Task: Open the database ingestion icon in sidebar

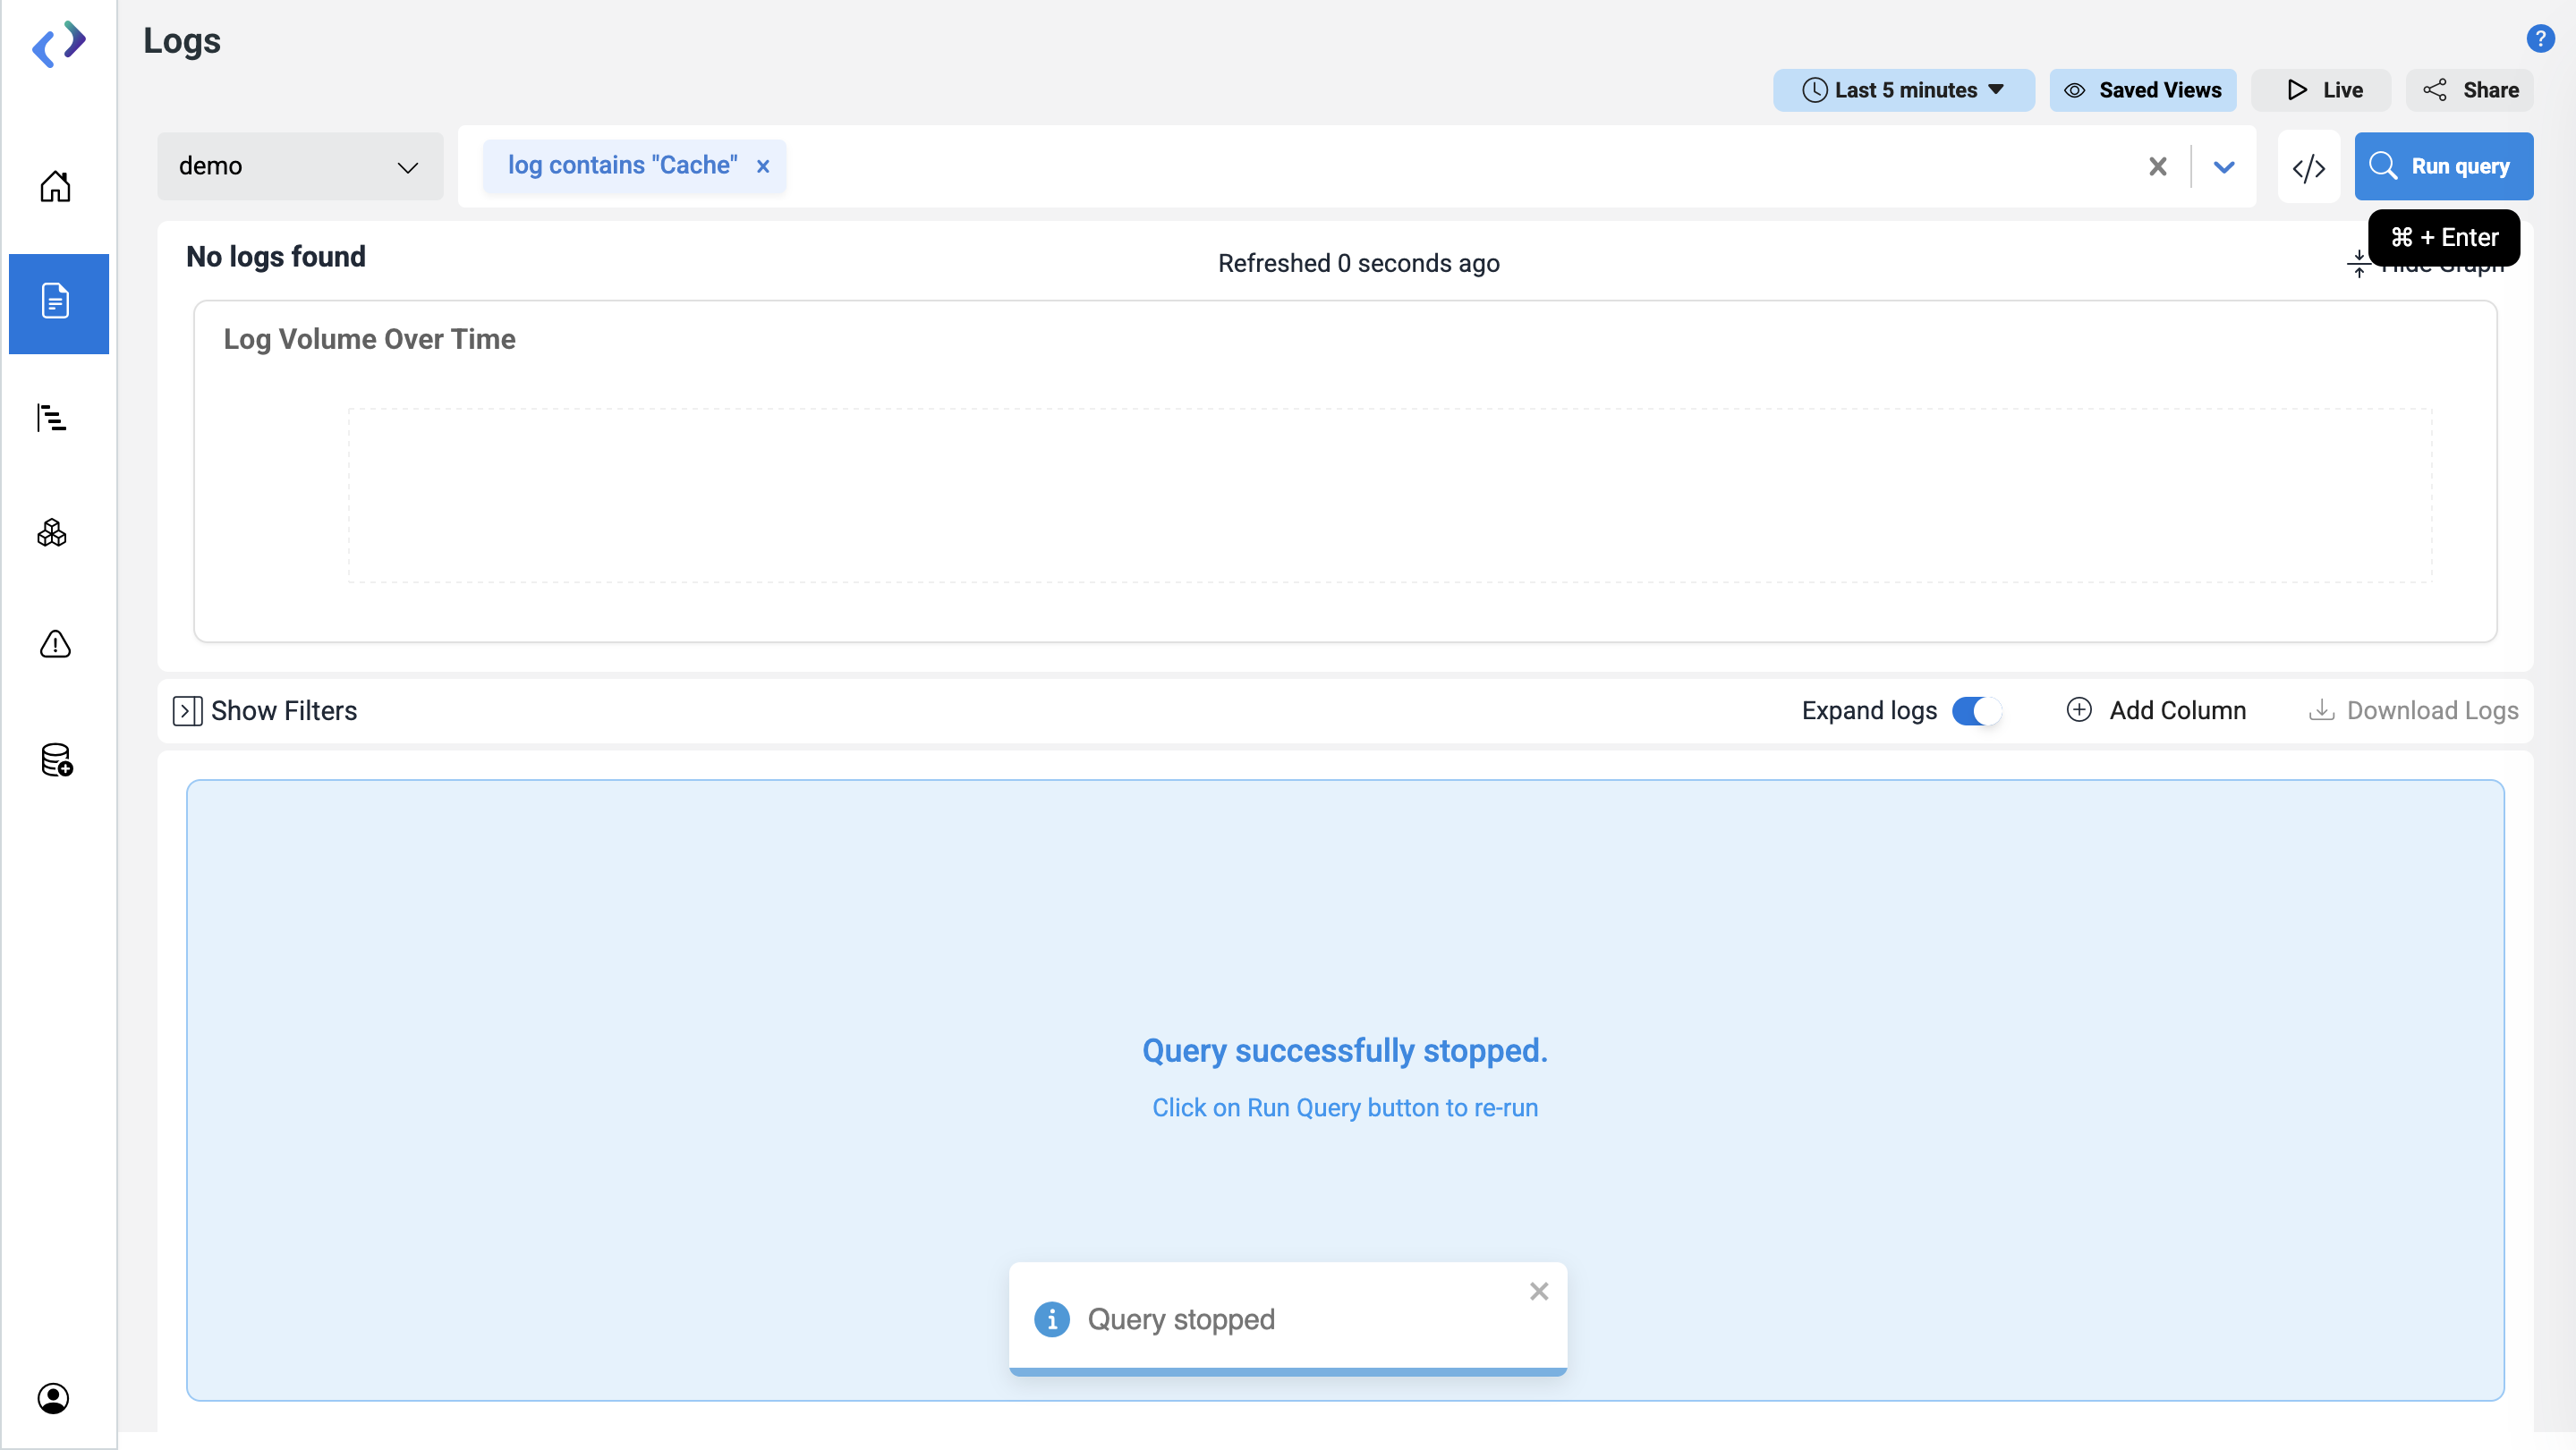Action: tap(56, 760)
